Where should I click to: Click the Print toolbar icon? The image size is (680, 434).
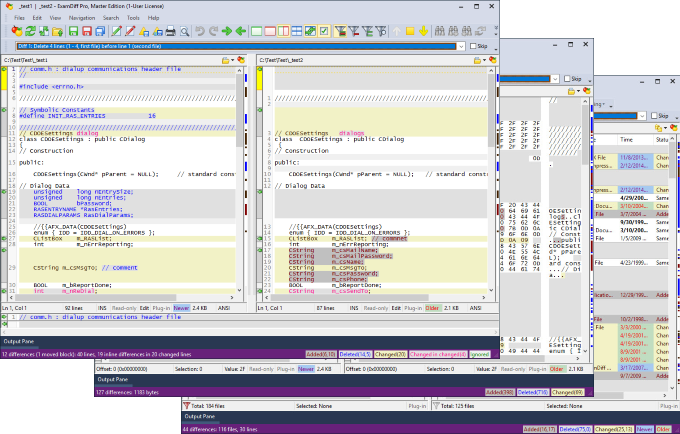172,32
